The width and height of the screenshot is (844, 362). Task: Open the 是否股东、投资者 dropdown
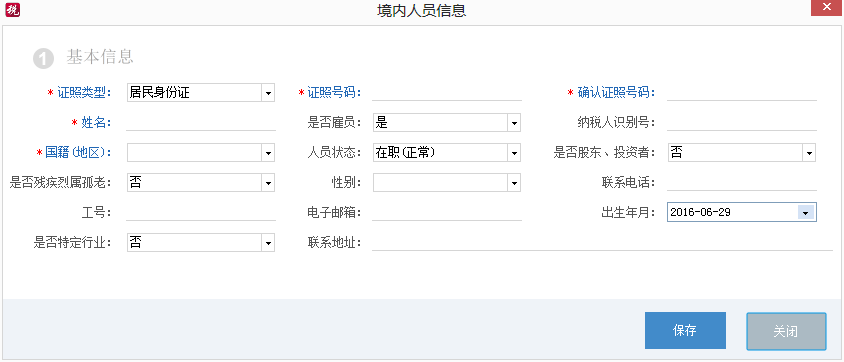click(742, 153)
